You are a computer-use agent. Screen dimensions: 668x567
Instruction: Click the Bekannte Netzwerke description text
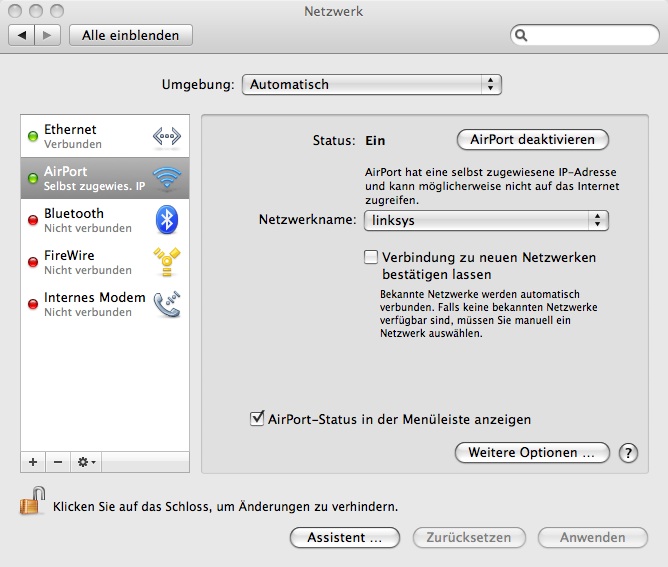coord(489,314)
